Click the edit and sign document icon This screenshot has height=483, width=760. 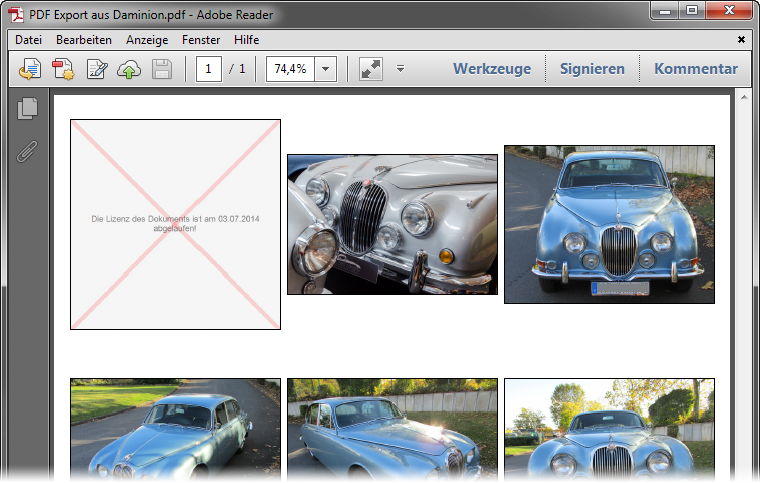point(97,69)
